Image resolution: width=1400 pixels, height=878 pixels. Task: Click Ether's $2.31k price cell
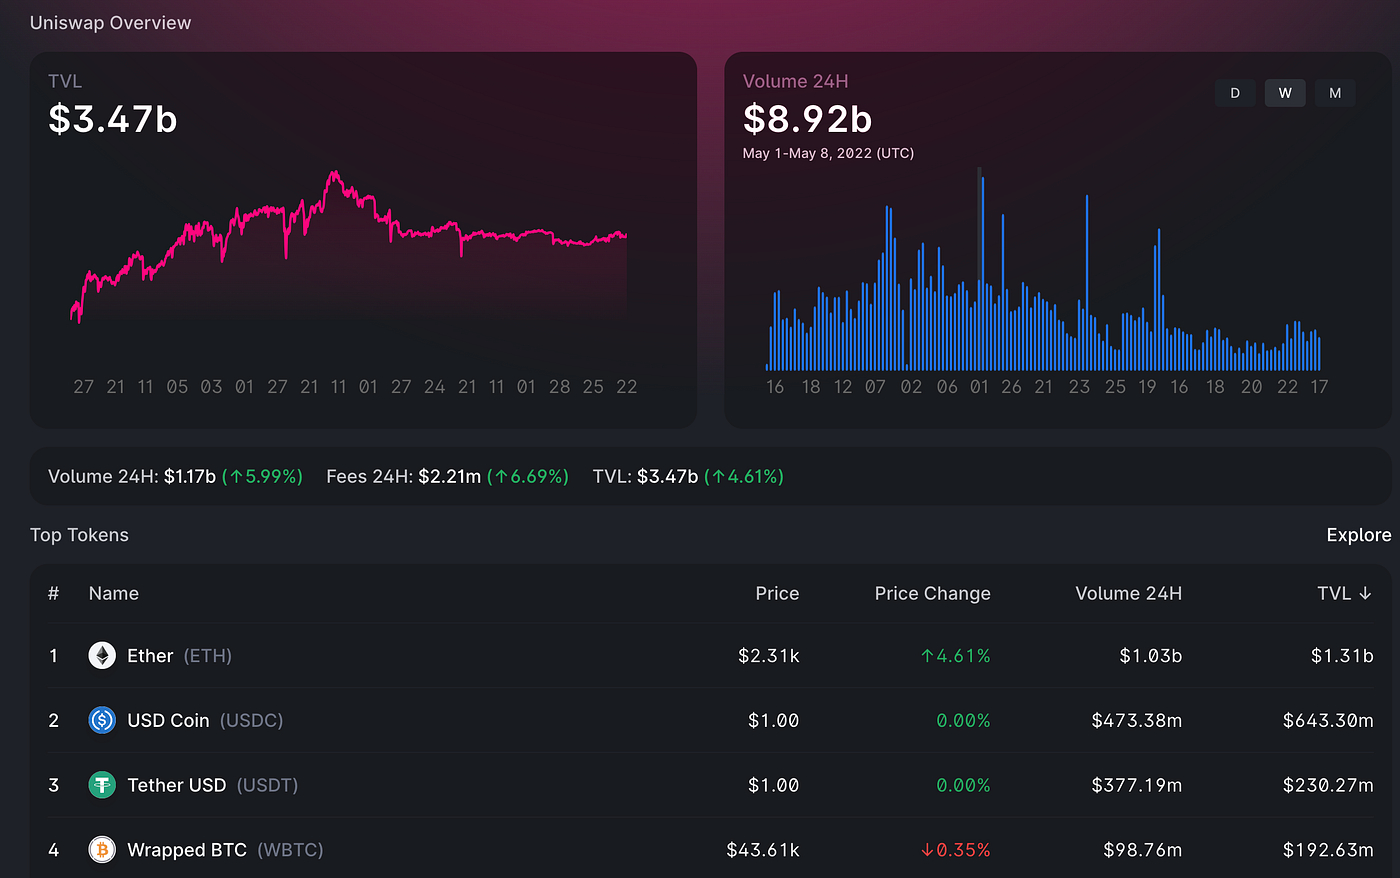point(769,656)
